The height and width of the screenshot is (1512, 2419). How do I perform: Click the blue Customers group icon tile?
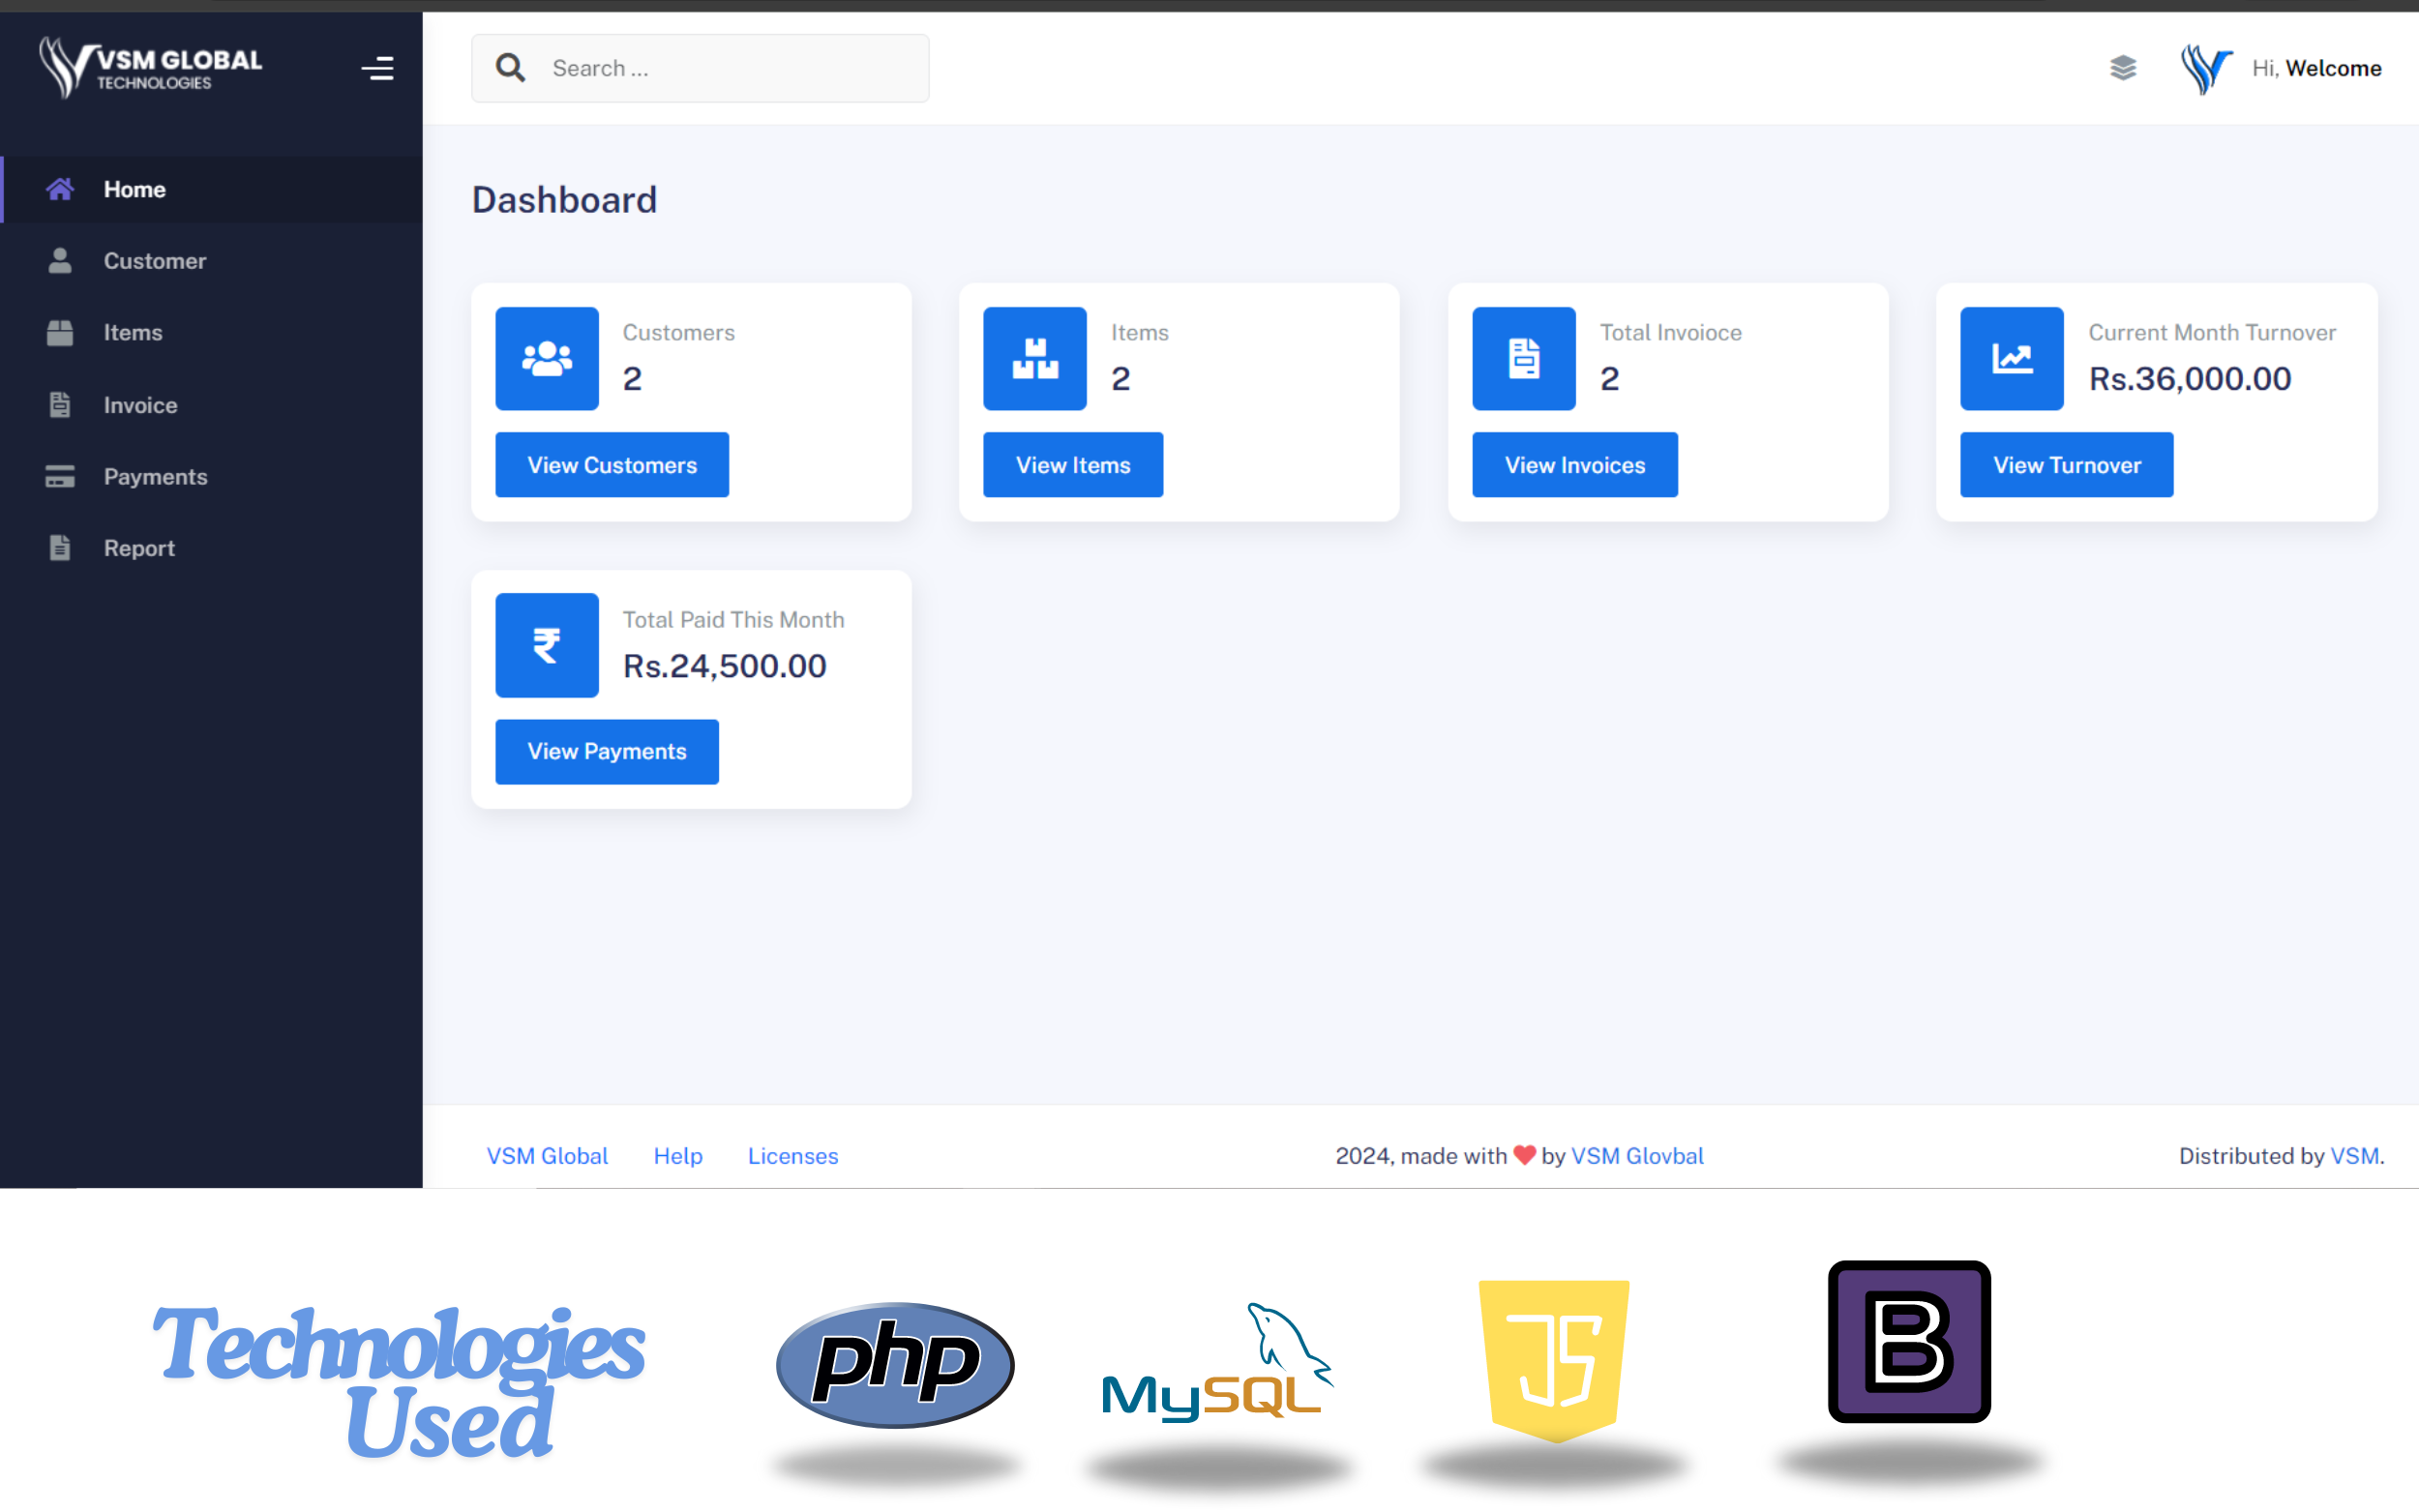coord(547,358)
